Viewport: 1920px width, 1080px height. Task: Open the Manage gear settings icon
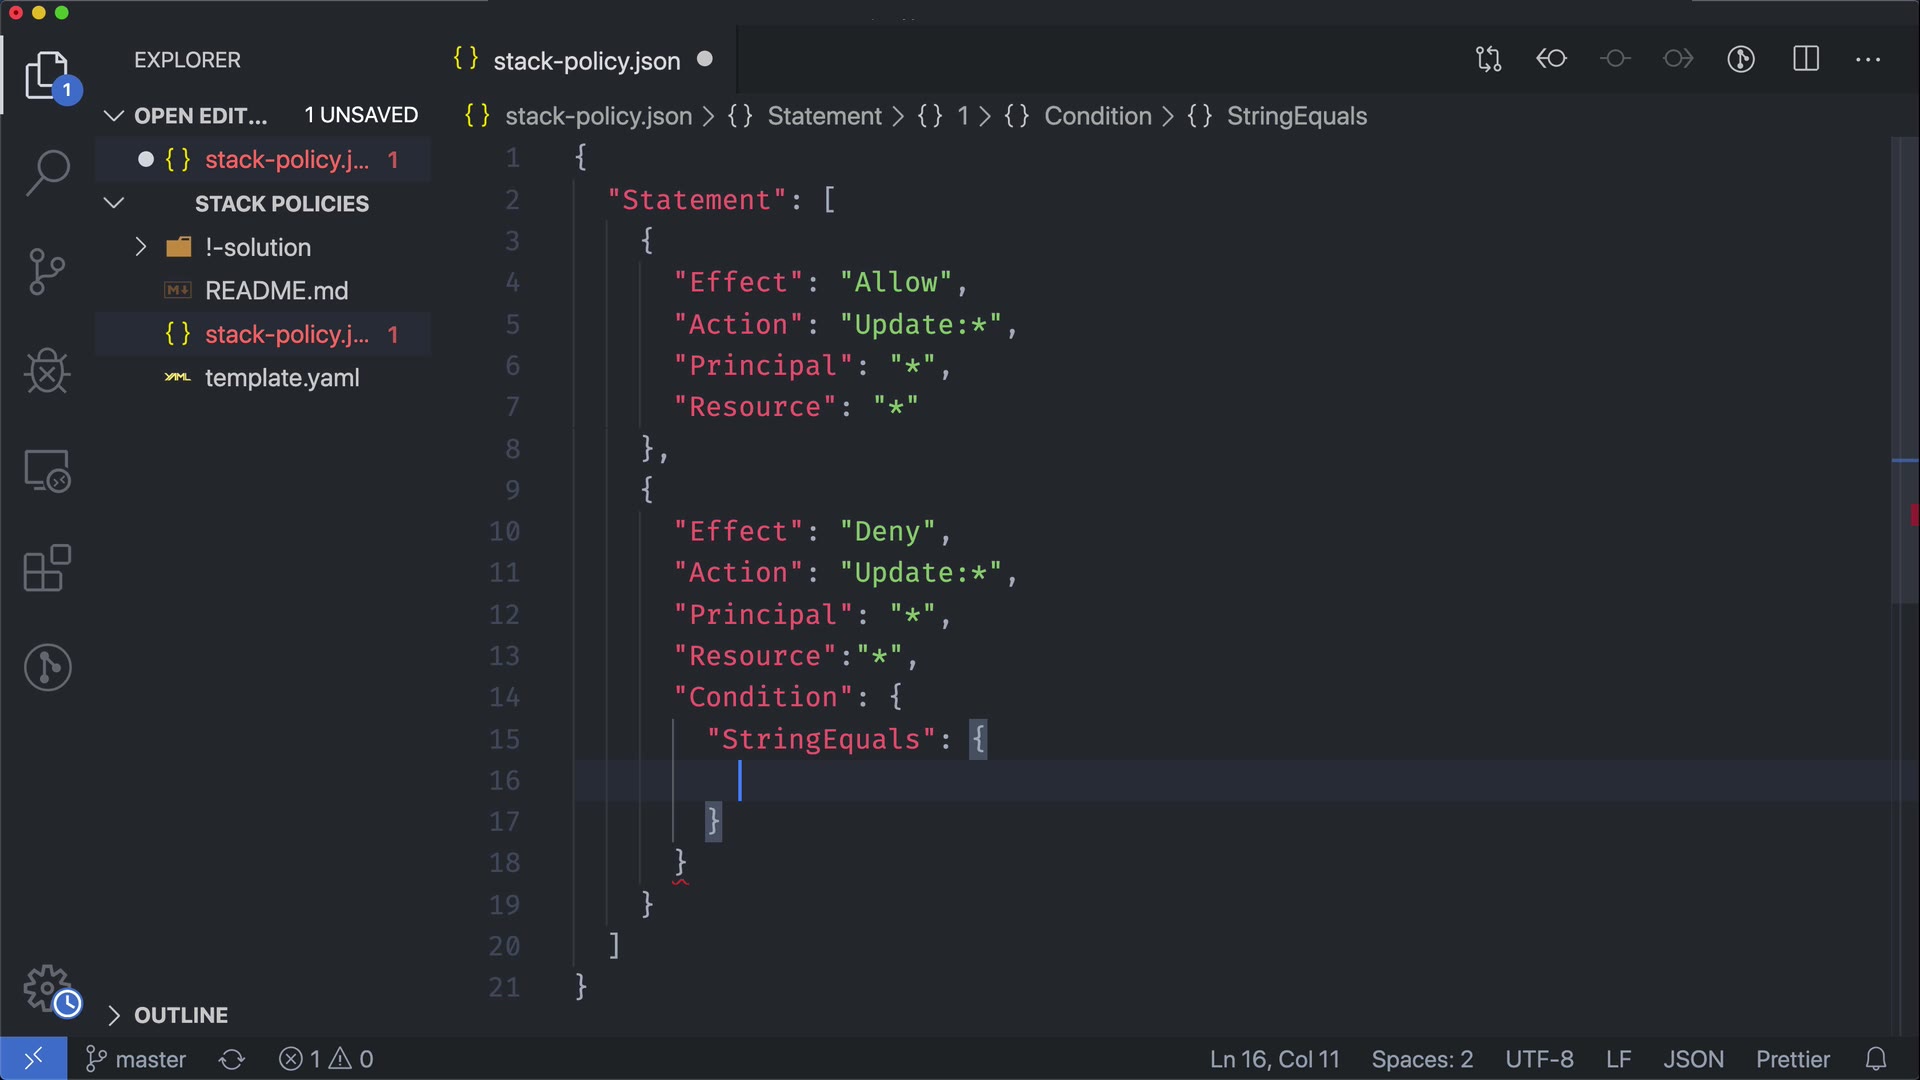click(x=47, y=989)
